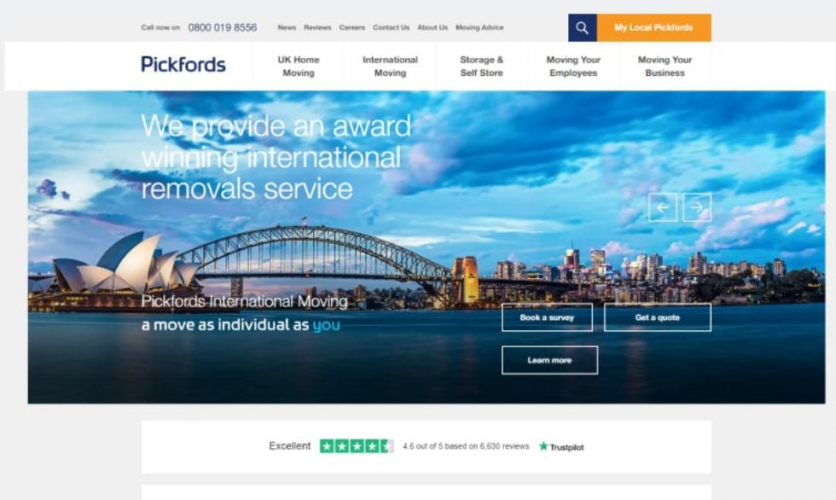The height and width of the screenshot is (500, 836).
Task: Click the Learn more button
Action: click(x=550, y=360)
